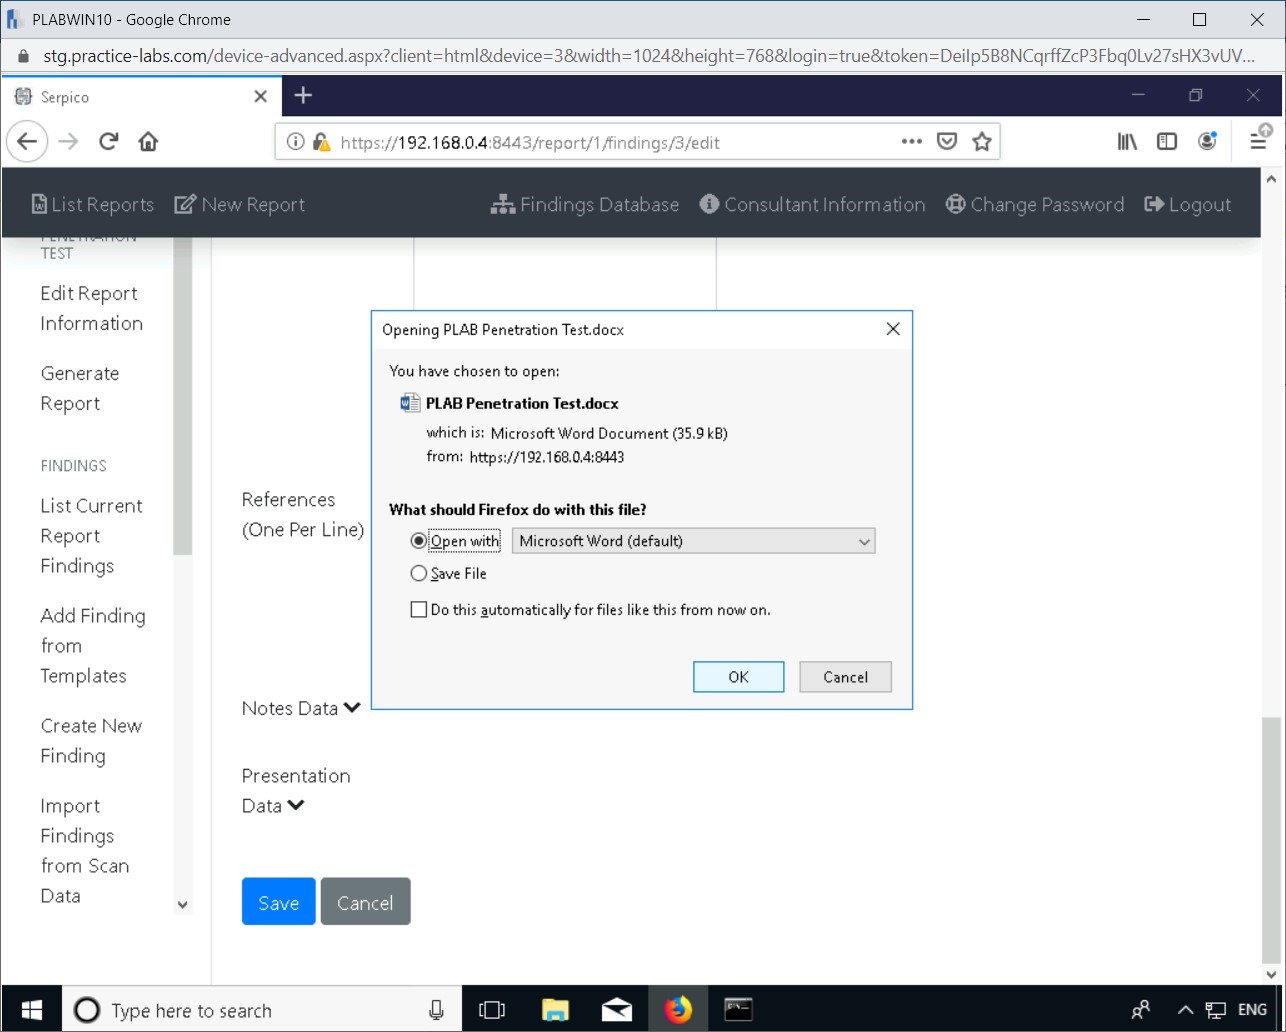Open the Firefox hamburger menu
The height and width of the screenshot is (1032, 1286).
point(1258,142)
